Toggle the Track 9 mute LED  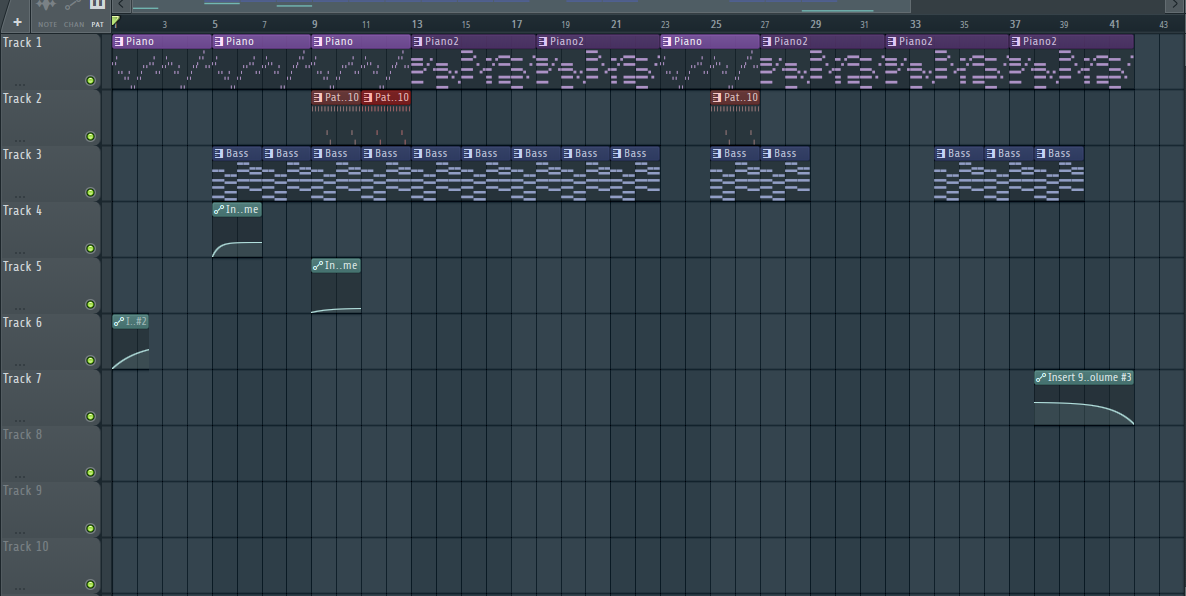[91, 529]
